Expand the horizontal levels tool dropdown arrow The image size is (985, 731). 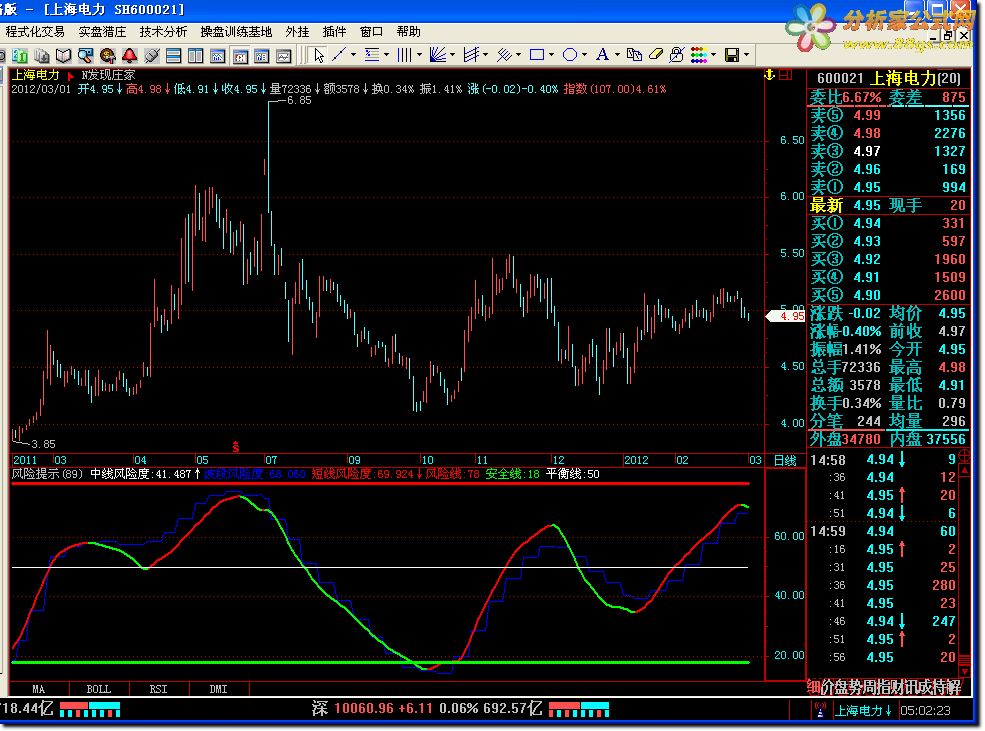tap(386, 55)
